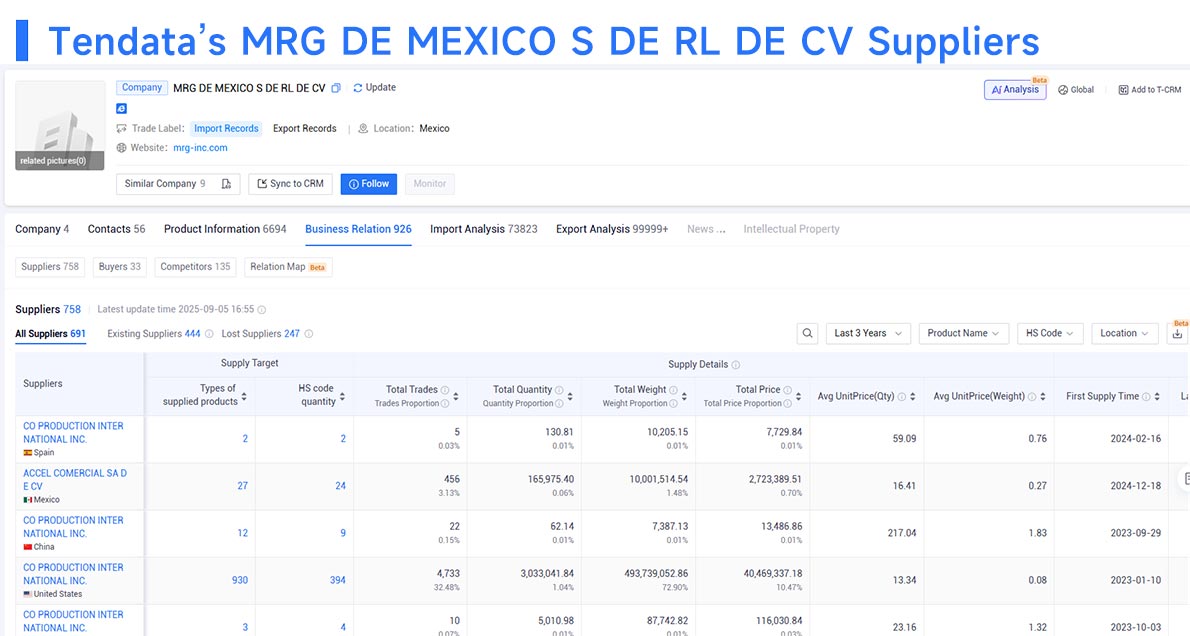1190x636 pixels.
Task: Click the Similar Company 9 button
Action: [178, 184]
